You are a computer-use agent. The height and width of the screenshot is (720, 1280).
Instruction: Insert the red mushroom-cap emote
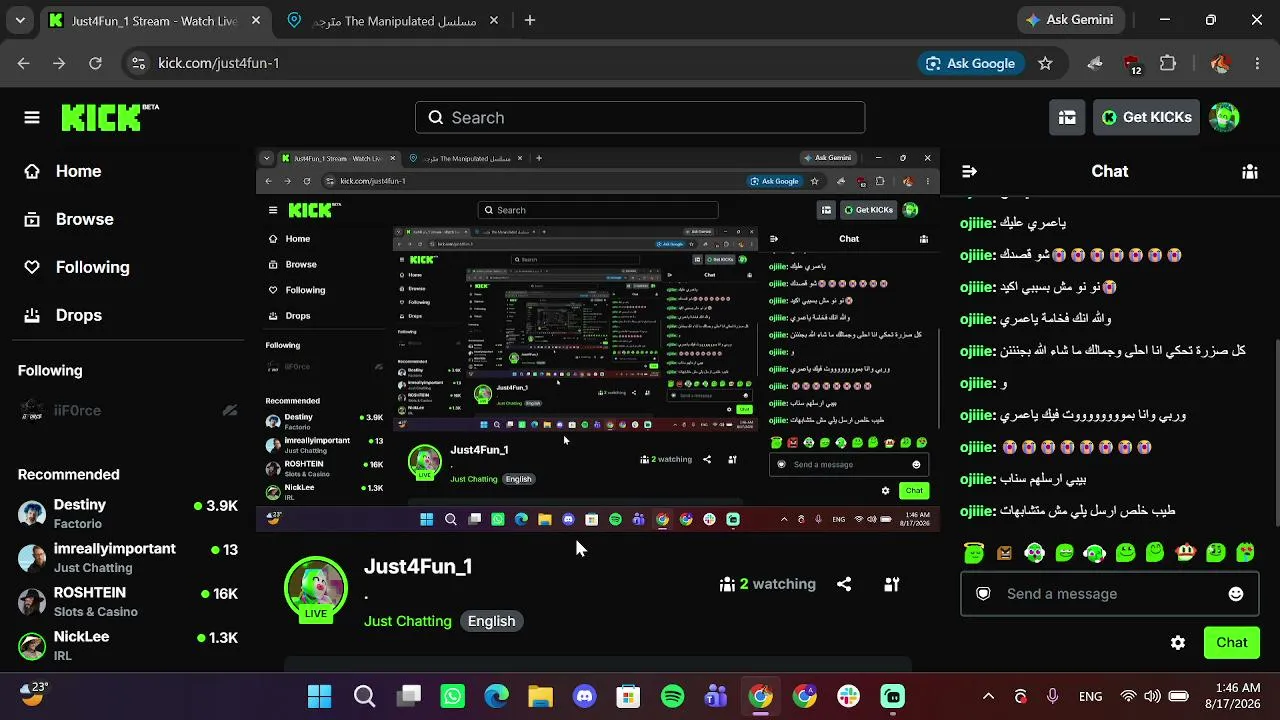pos(1186,552)
